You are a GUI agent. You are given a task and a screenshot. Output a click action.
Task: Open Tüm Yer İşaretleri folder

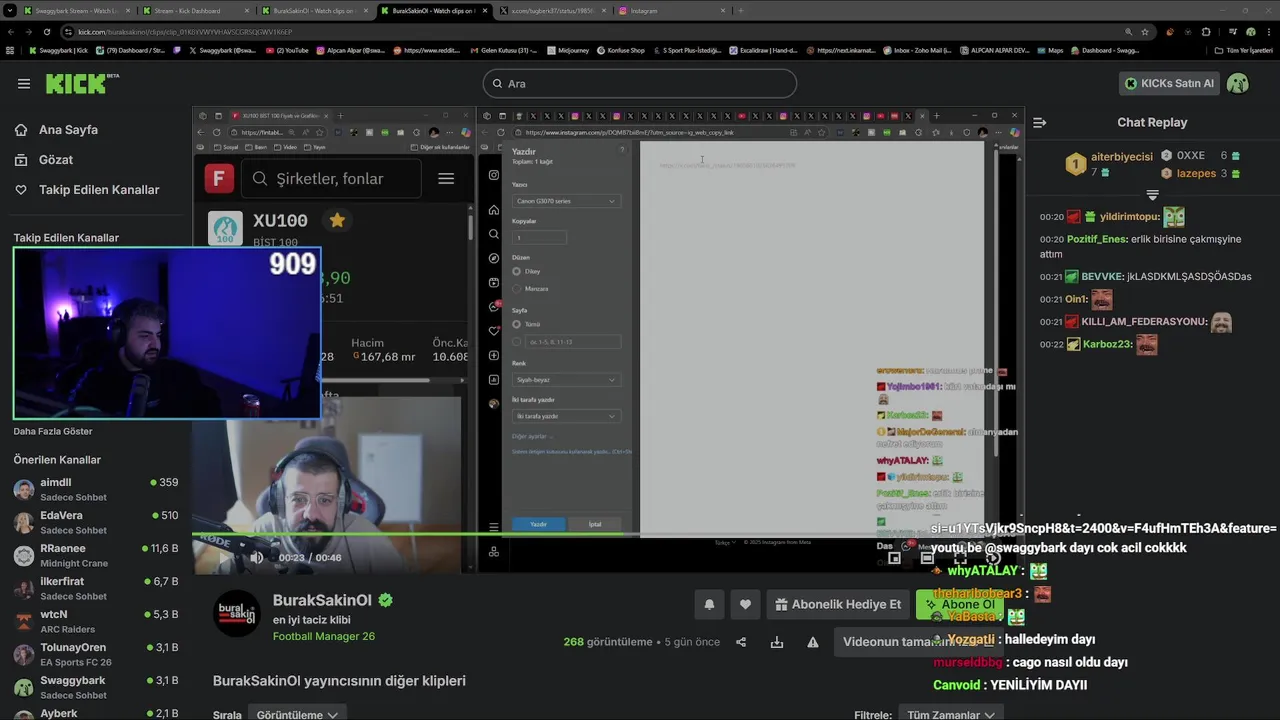(x=1243, y=50)
